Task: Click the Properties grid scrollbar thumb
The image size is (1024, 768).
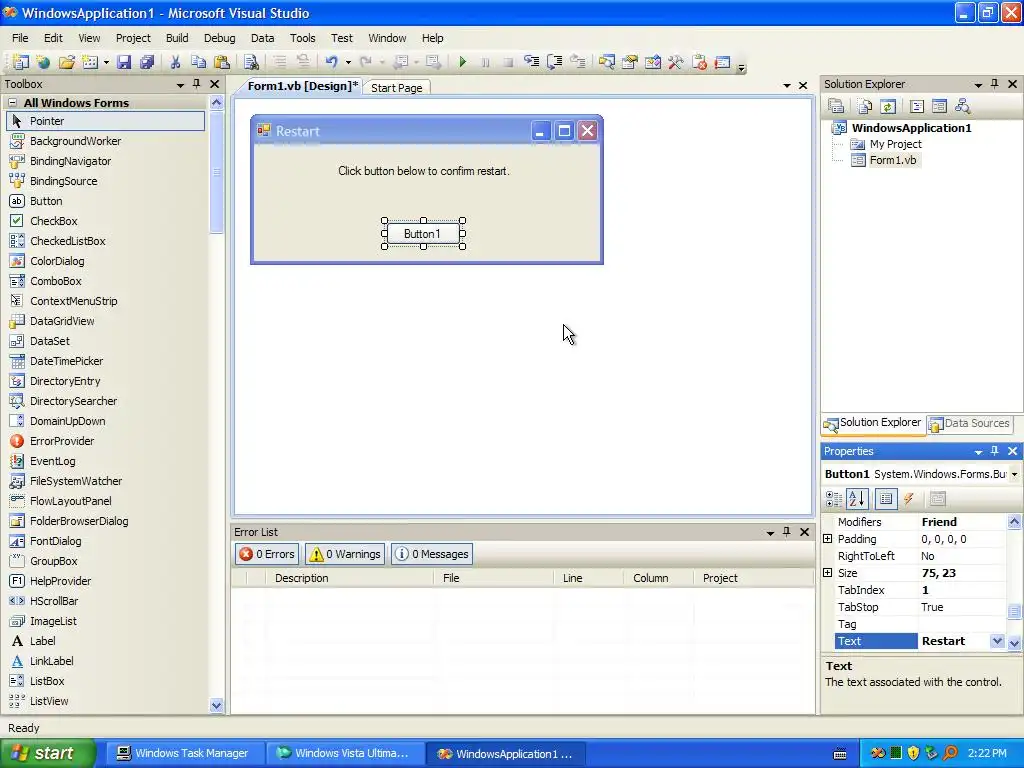Action: 1014,611
